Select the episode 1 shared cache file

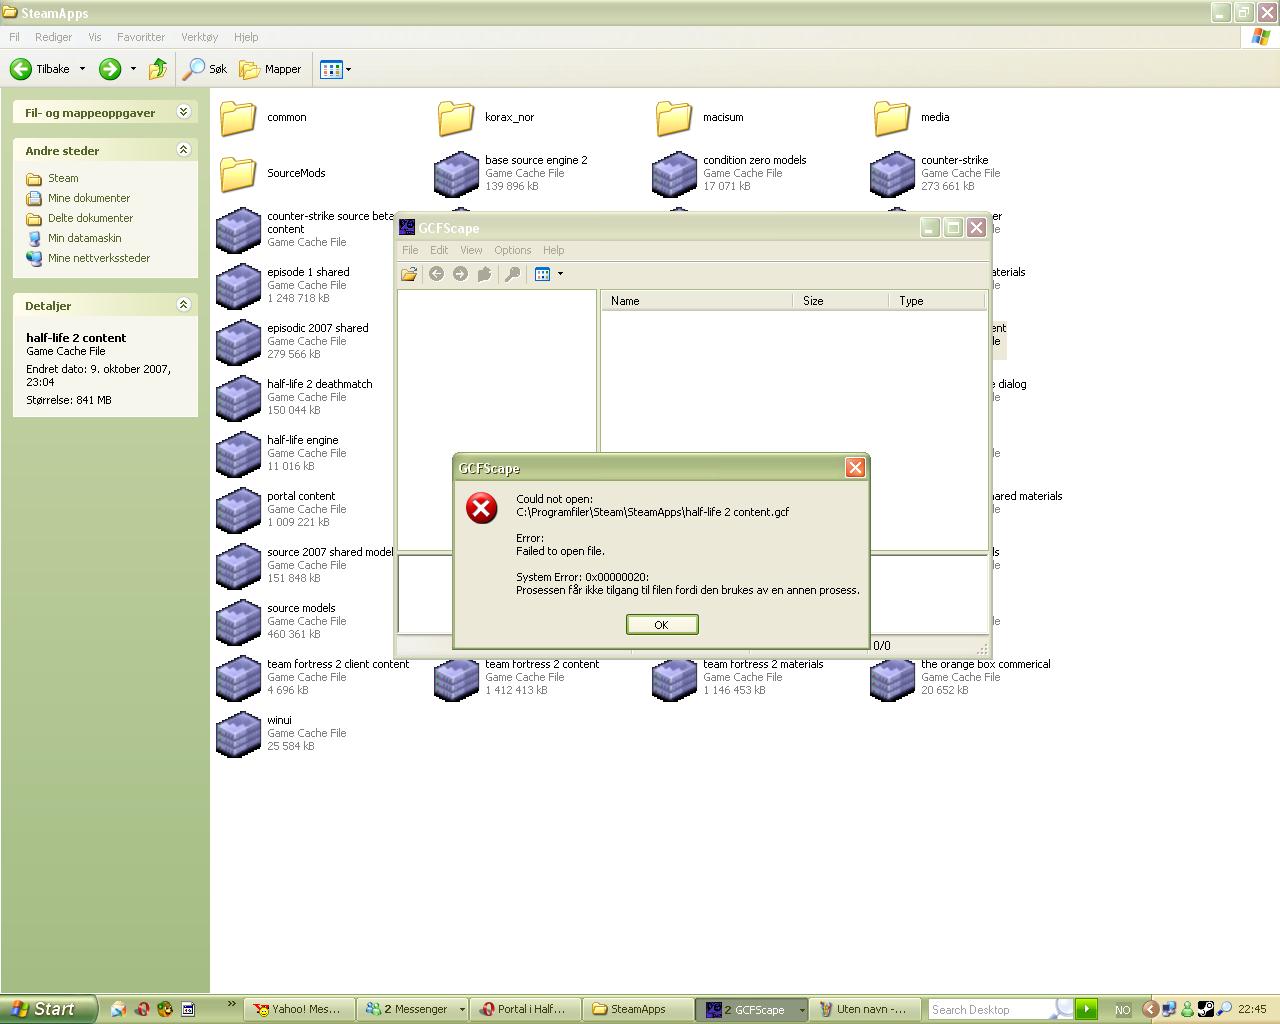coord(283,285)
